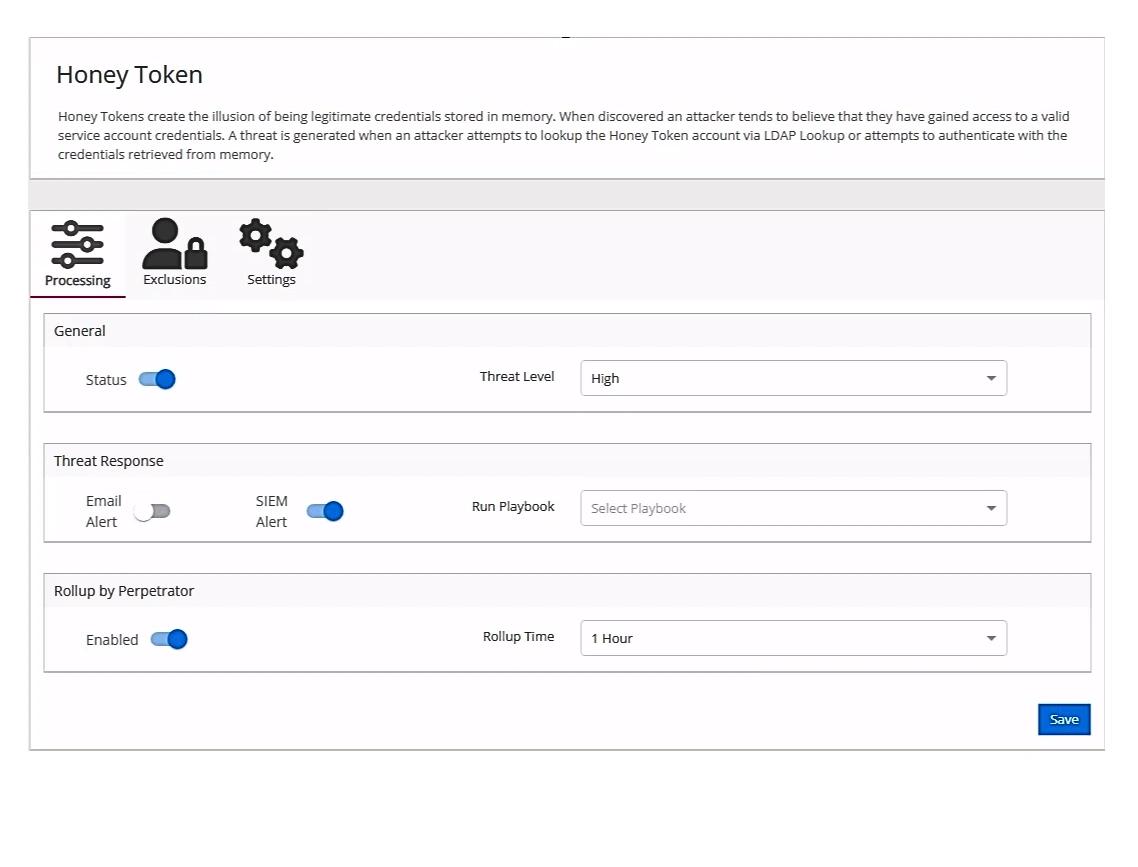Click the Honey Token heading

(129, 74)
